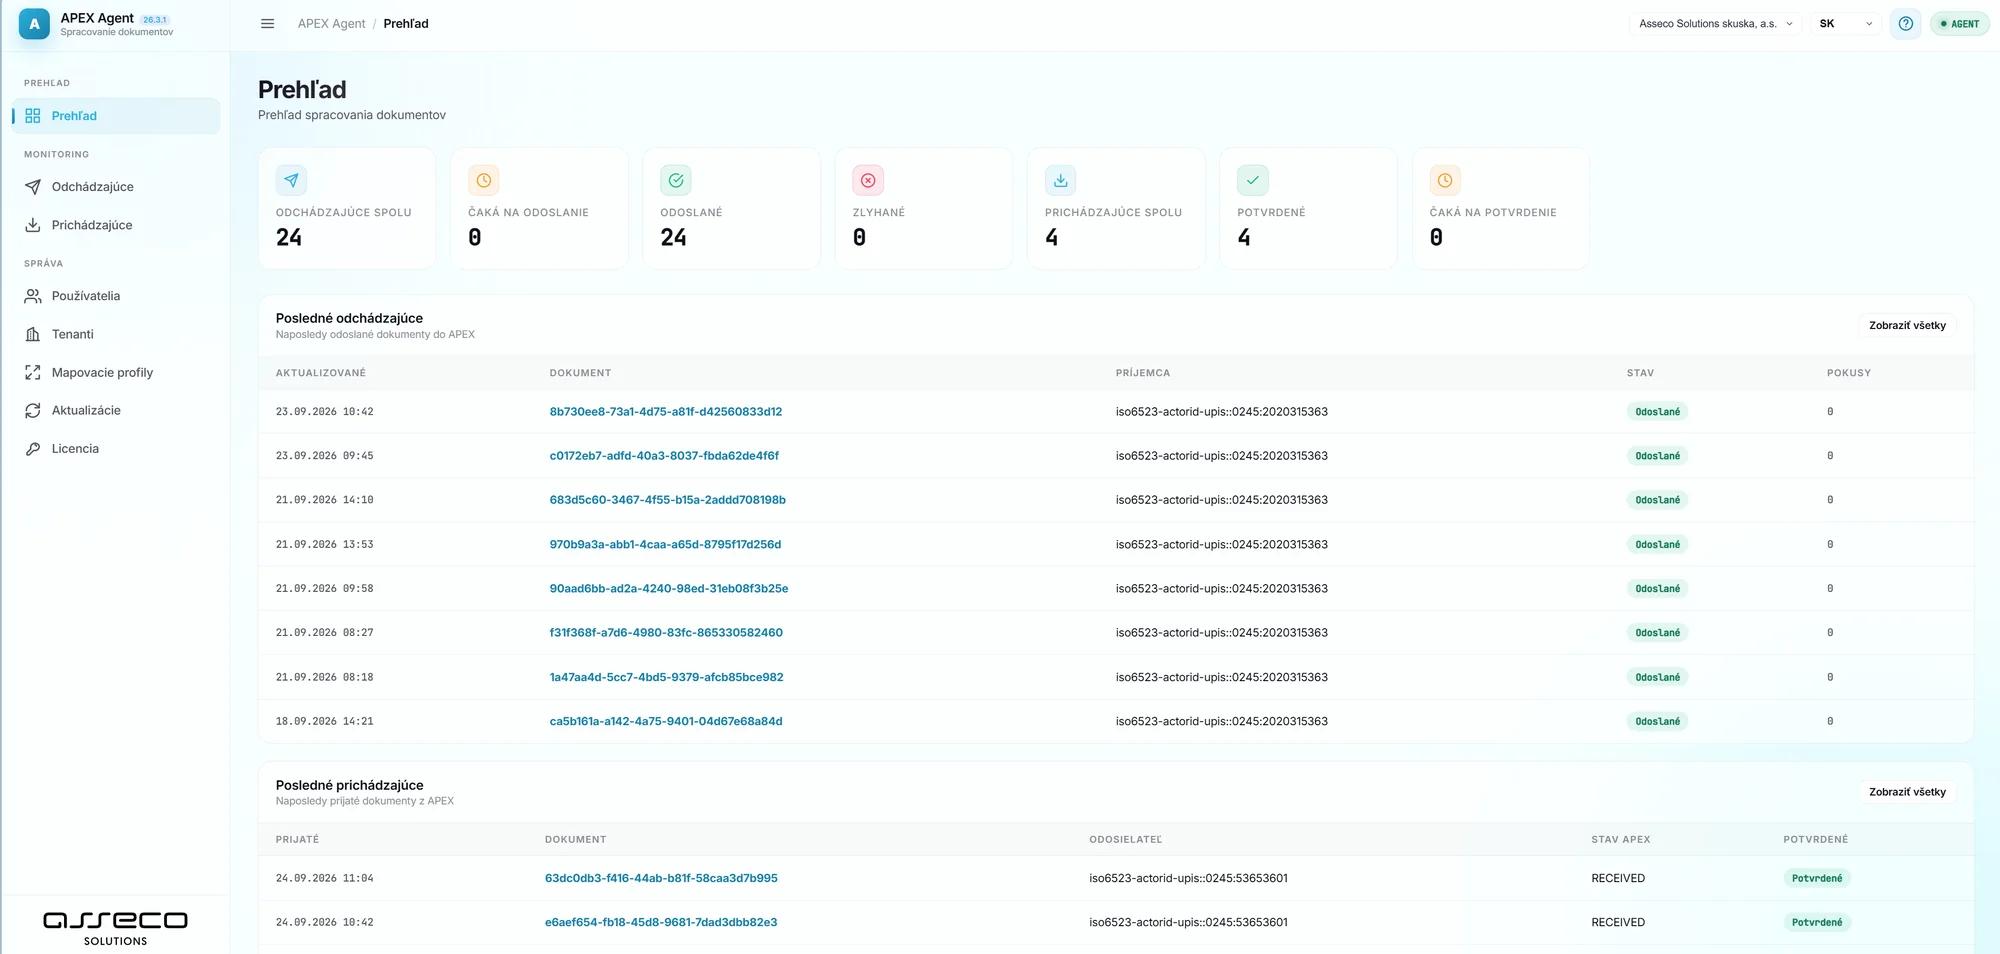
Task: Open incoming document 63dc0db3-f416-44ab-b81f-58caa3d7b995
Action: pos(661,878)
